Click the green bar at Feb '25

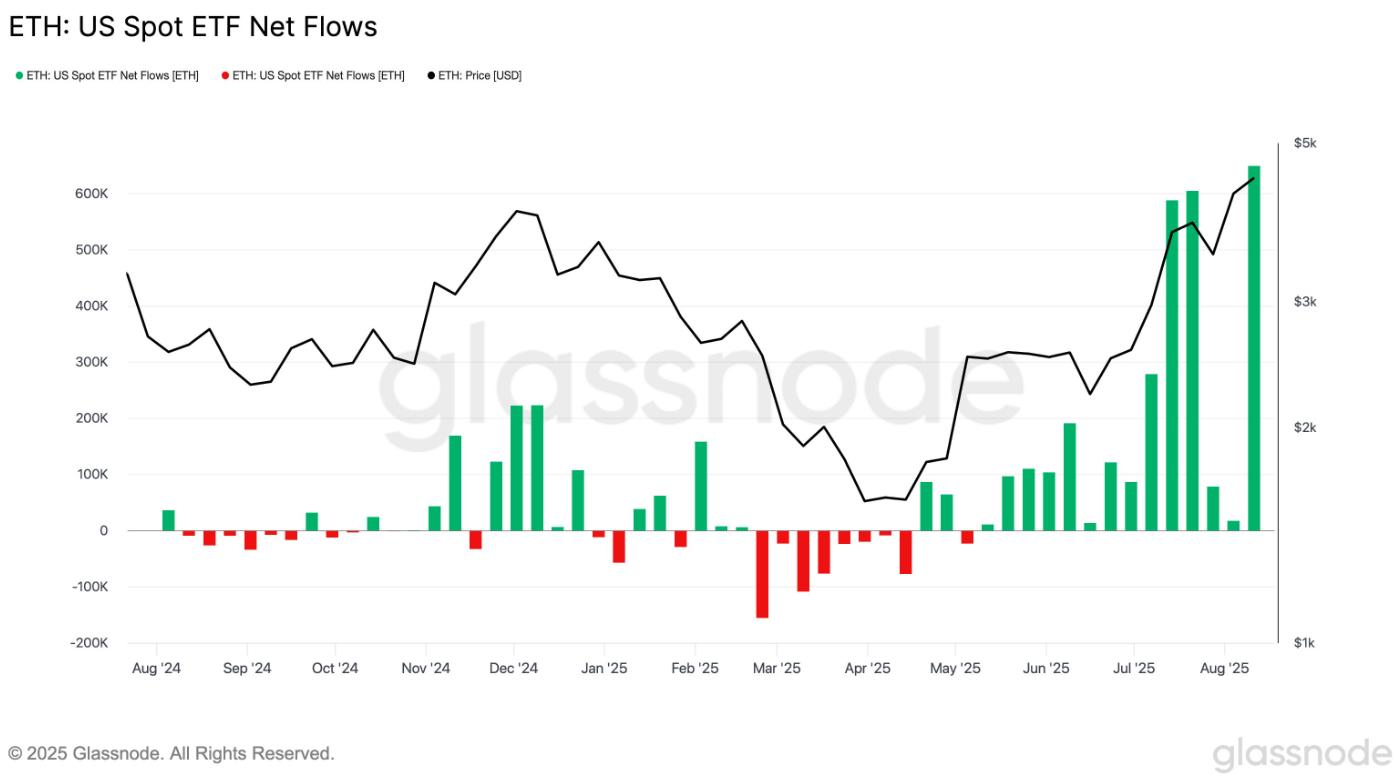pos(701,486)
